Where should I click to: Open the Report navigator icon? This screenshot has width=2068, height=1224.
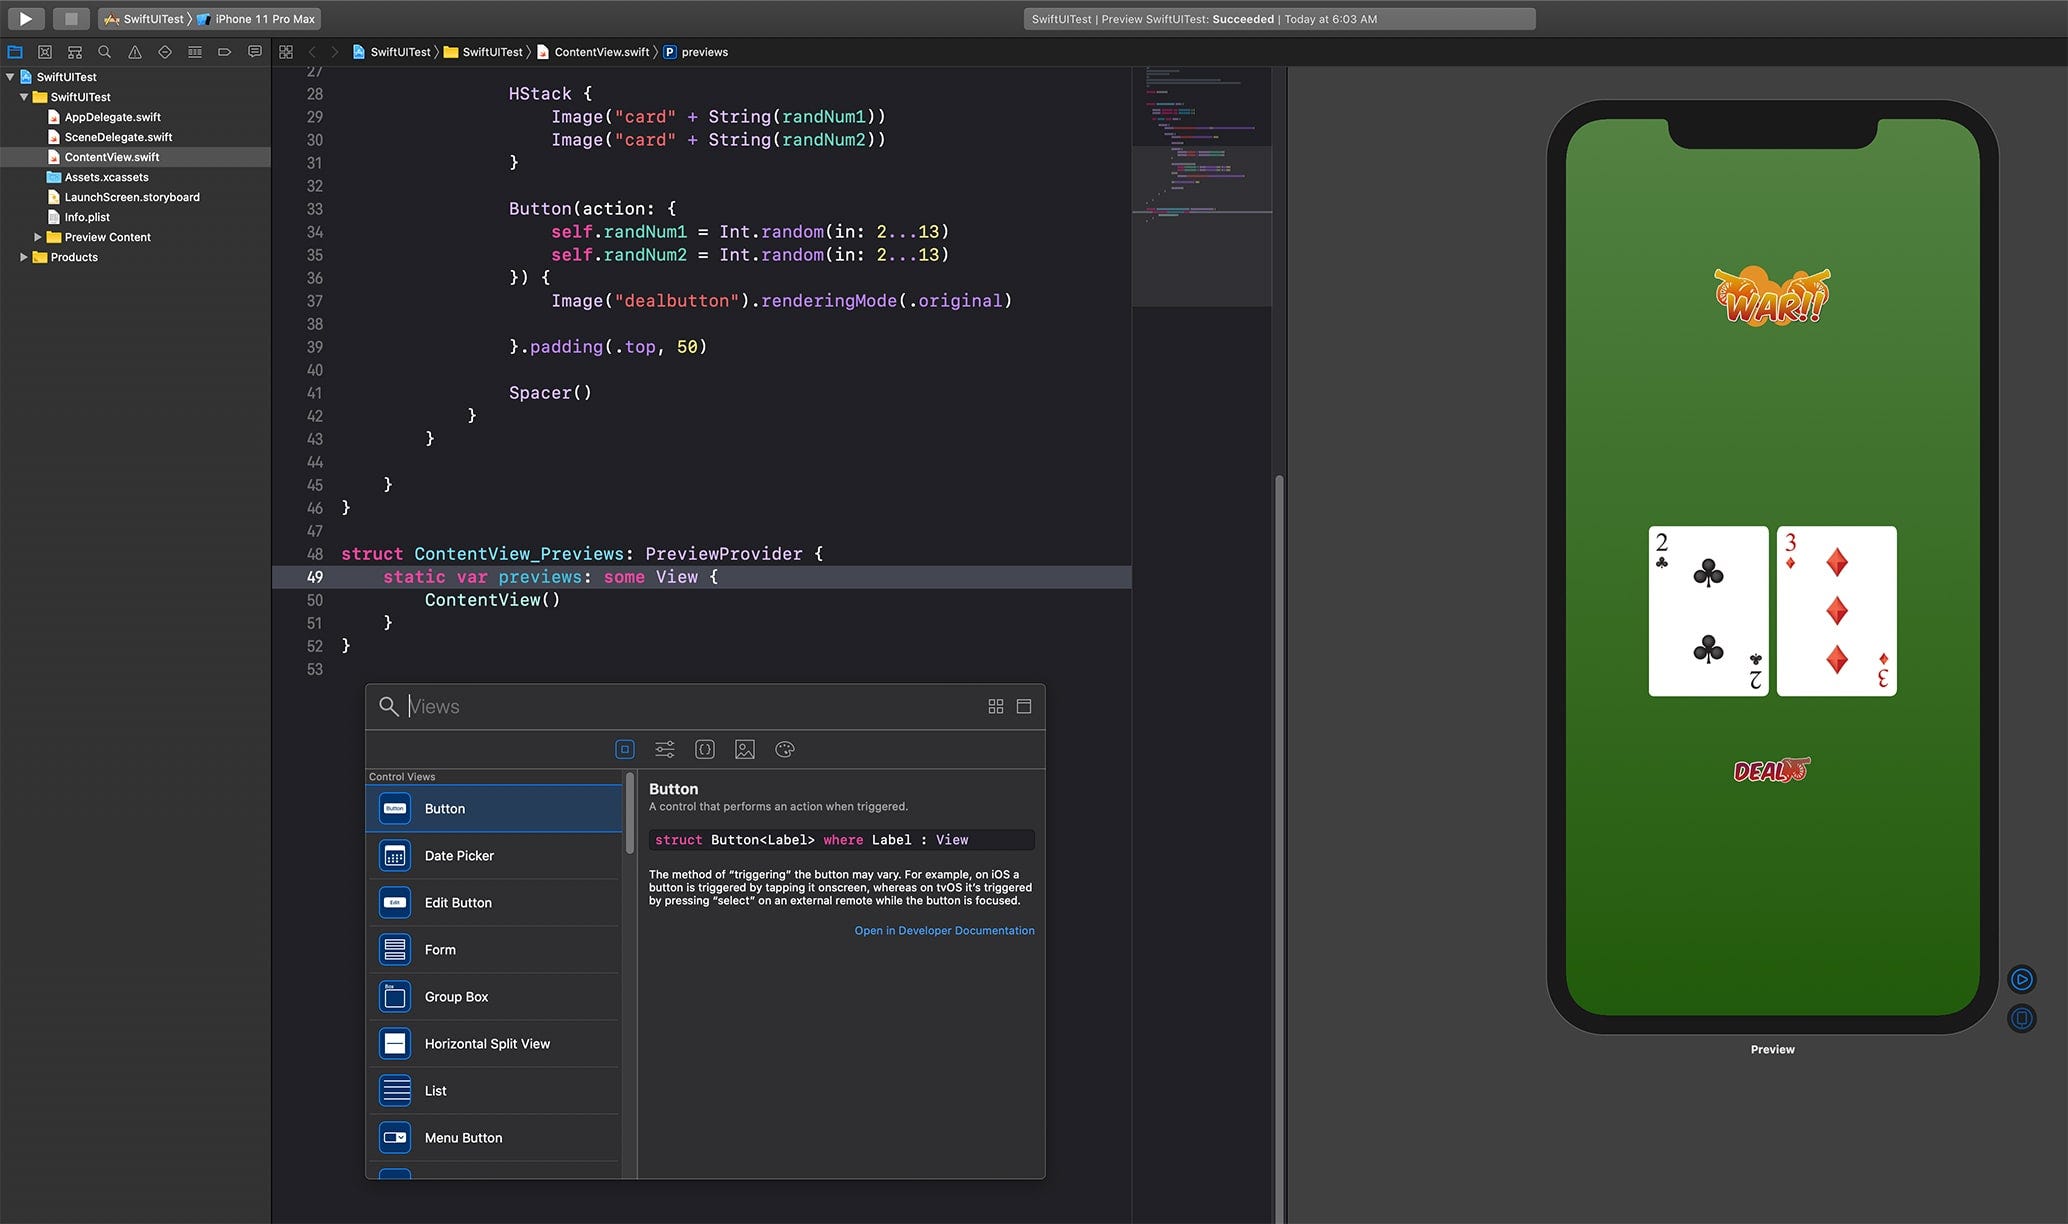tap(254, 52)
